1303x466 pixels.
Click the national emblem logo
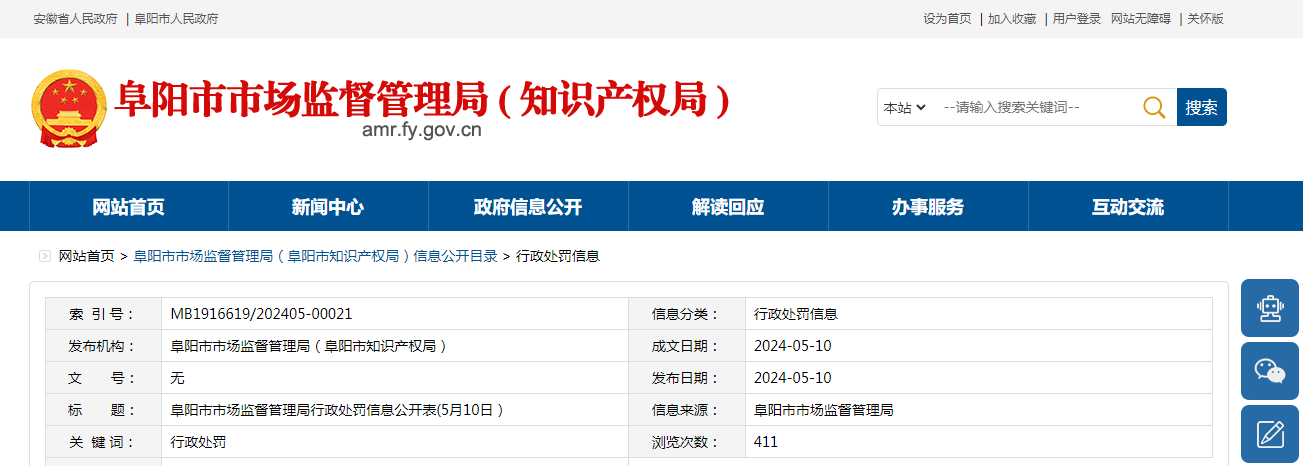click(69, 107)
